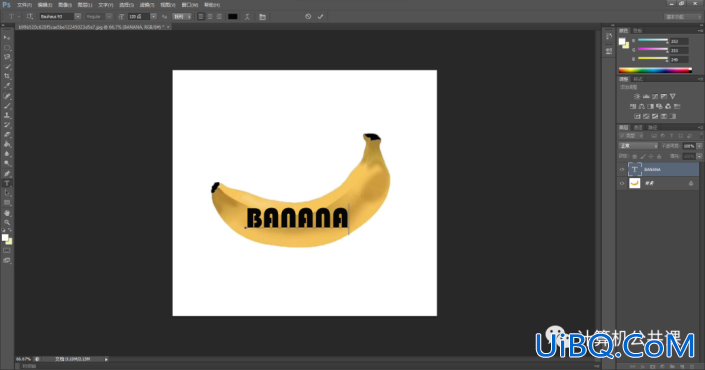
Task: Select the Elliptical Marquee tool
Action: 7,47
